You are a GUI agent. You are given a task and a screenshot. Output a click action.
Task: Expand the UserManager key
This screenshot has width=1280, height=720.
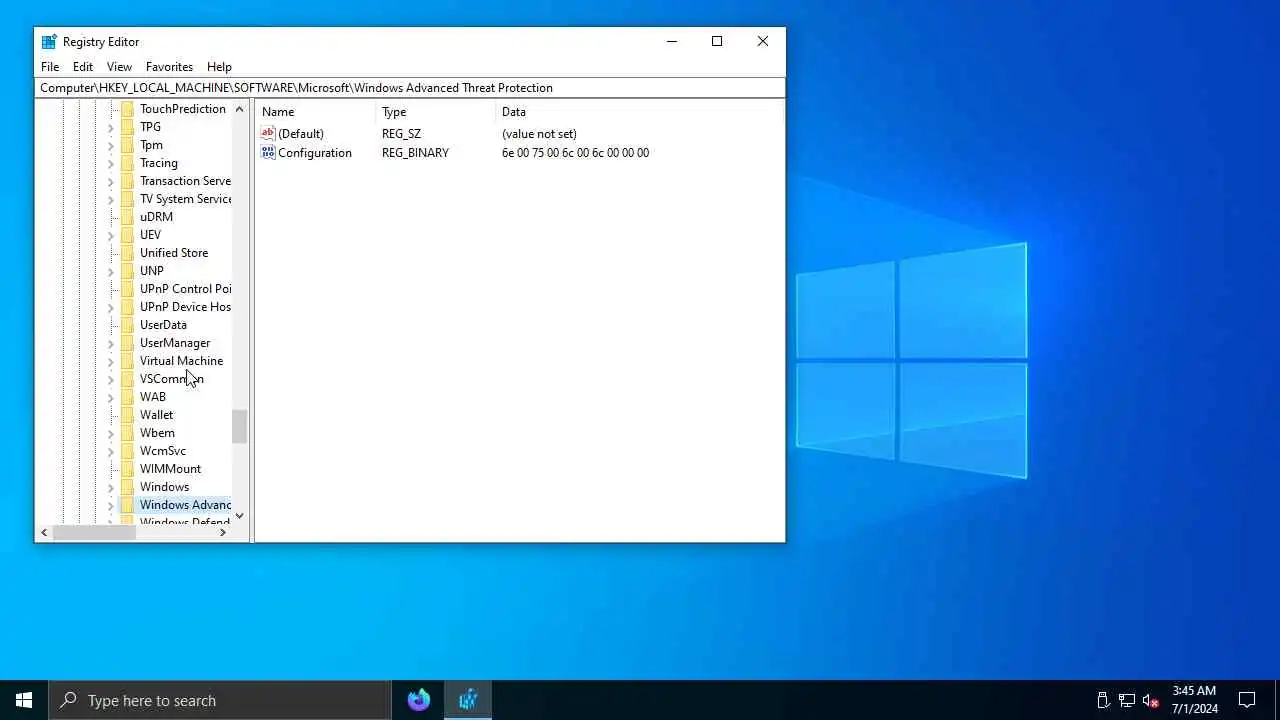(111, 343)
